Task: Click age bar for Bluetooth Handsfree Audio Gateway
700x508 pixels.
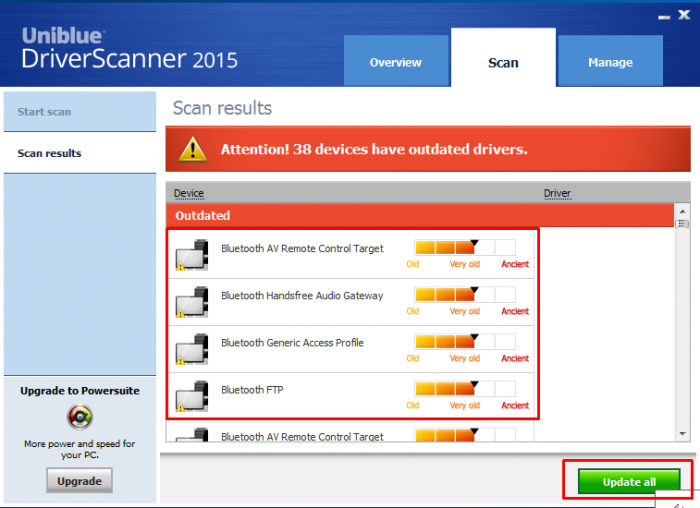Action: coord(465,294)
